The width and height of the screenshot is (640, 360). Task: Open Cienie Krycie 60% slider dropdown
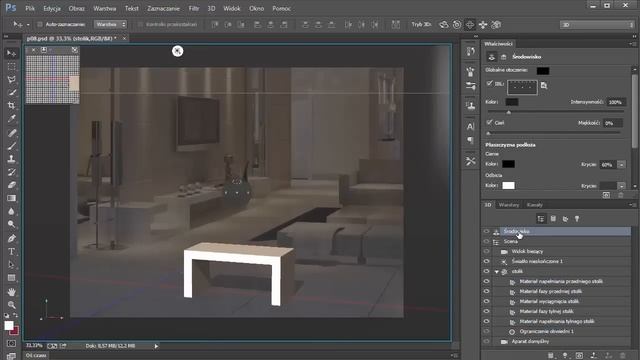point(621,164)
